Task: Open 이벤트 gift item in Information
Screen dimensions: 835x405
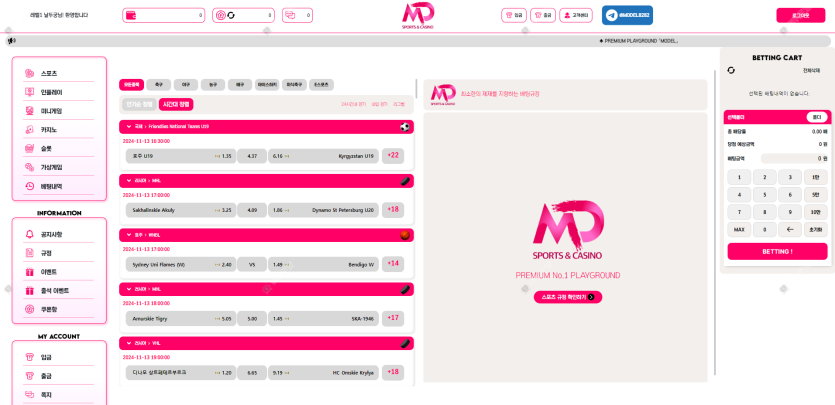Action: click(x=59, y=272)
